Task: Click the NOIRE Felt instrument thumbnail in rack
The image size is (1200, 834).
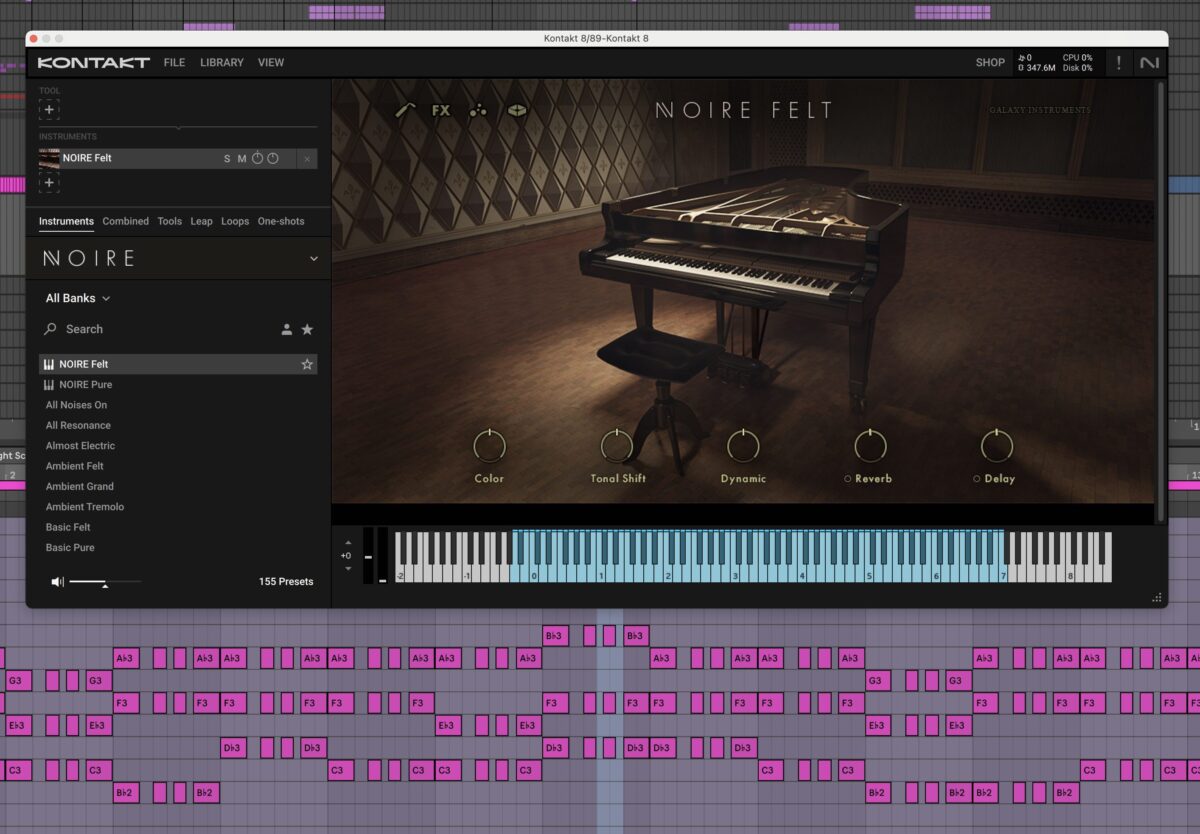Action: (49, 158)
